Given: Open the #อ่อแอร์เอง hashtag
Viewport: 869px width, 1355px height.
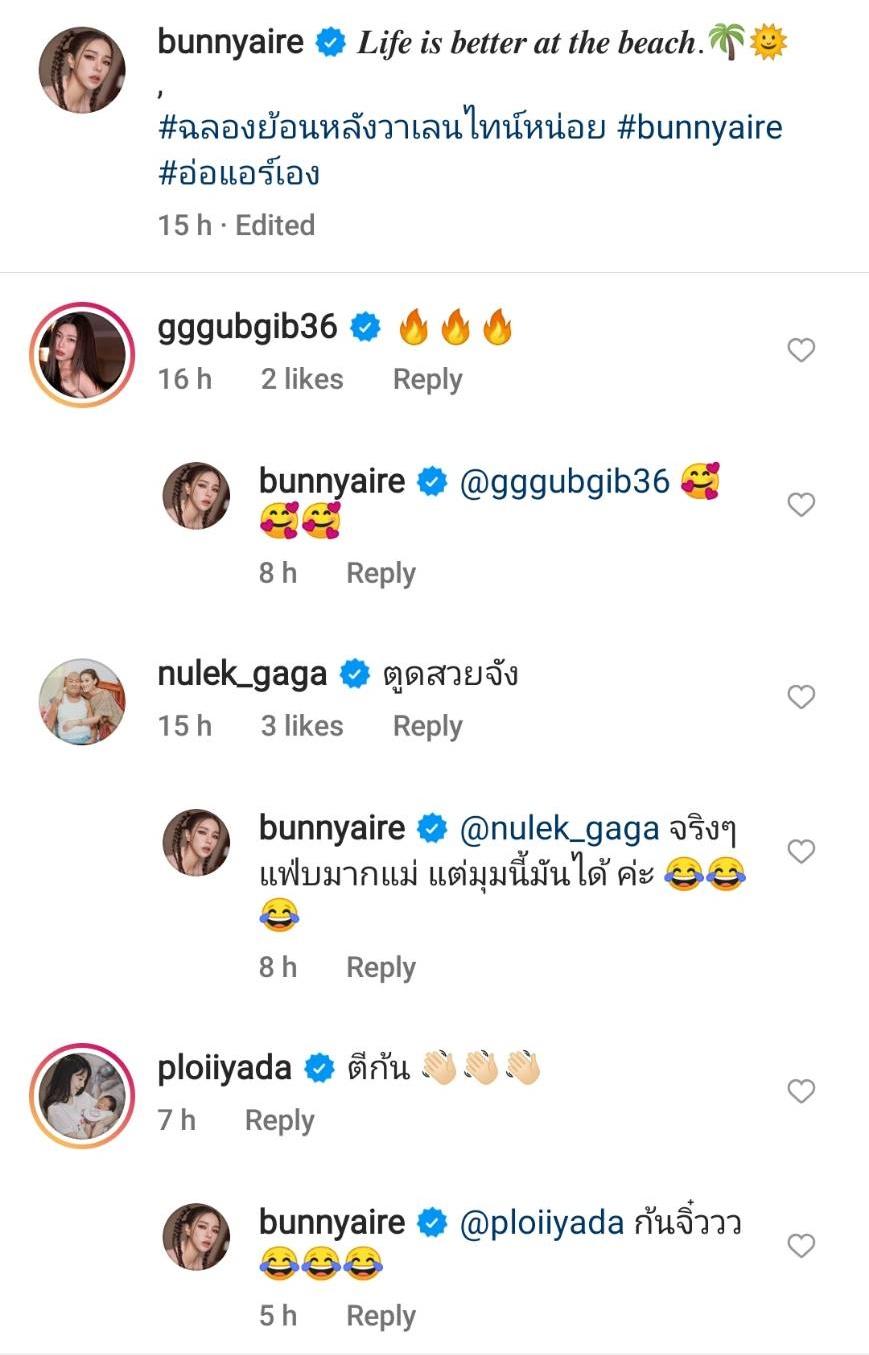Looking at the screenshot, I should [x=238, y=173].
